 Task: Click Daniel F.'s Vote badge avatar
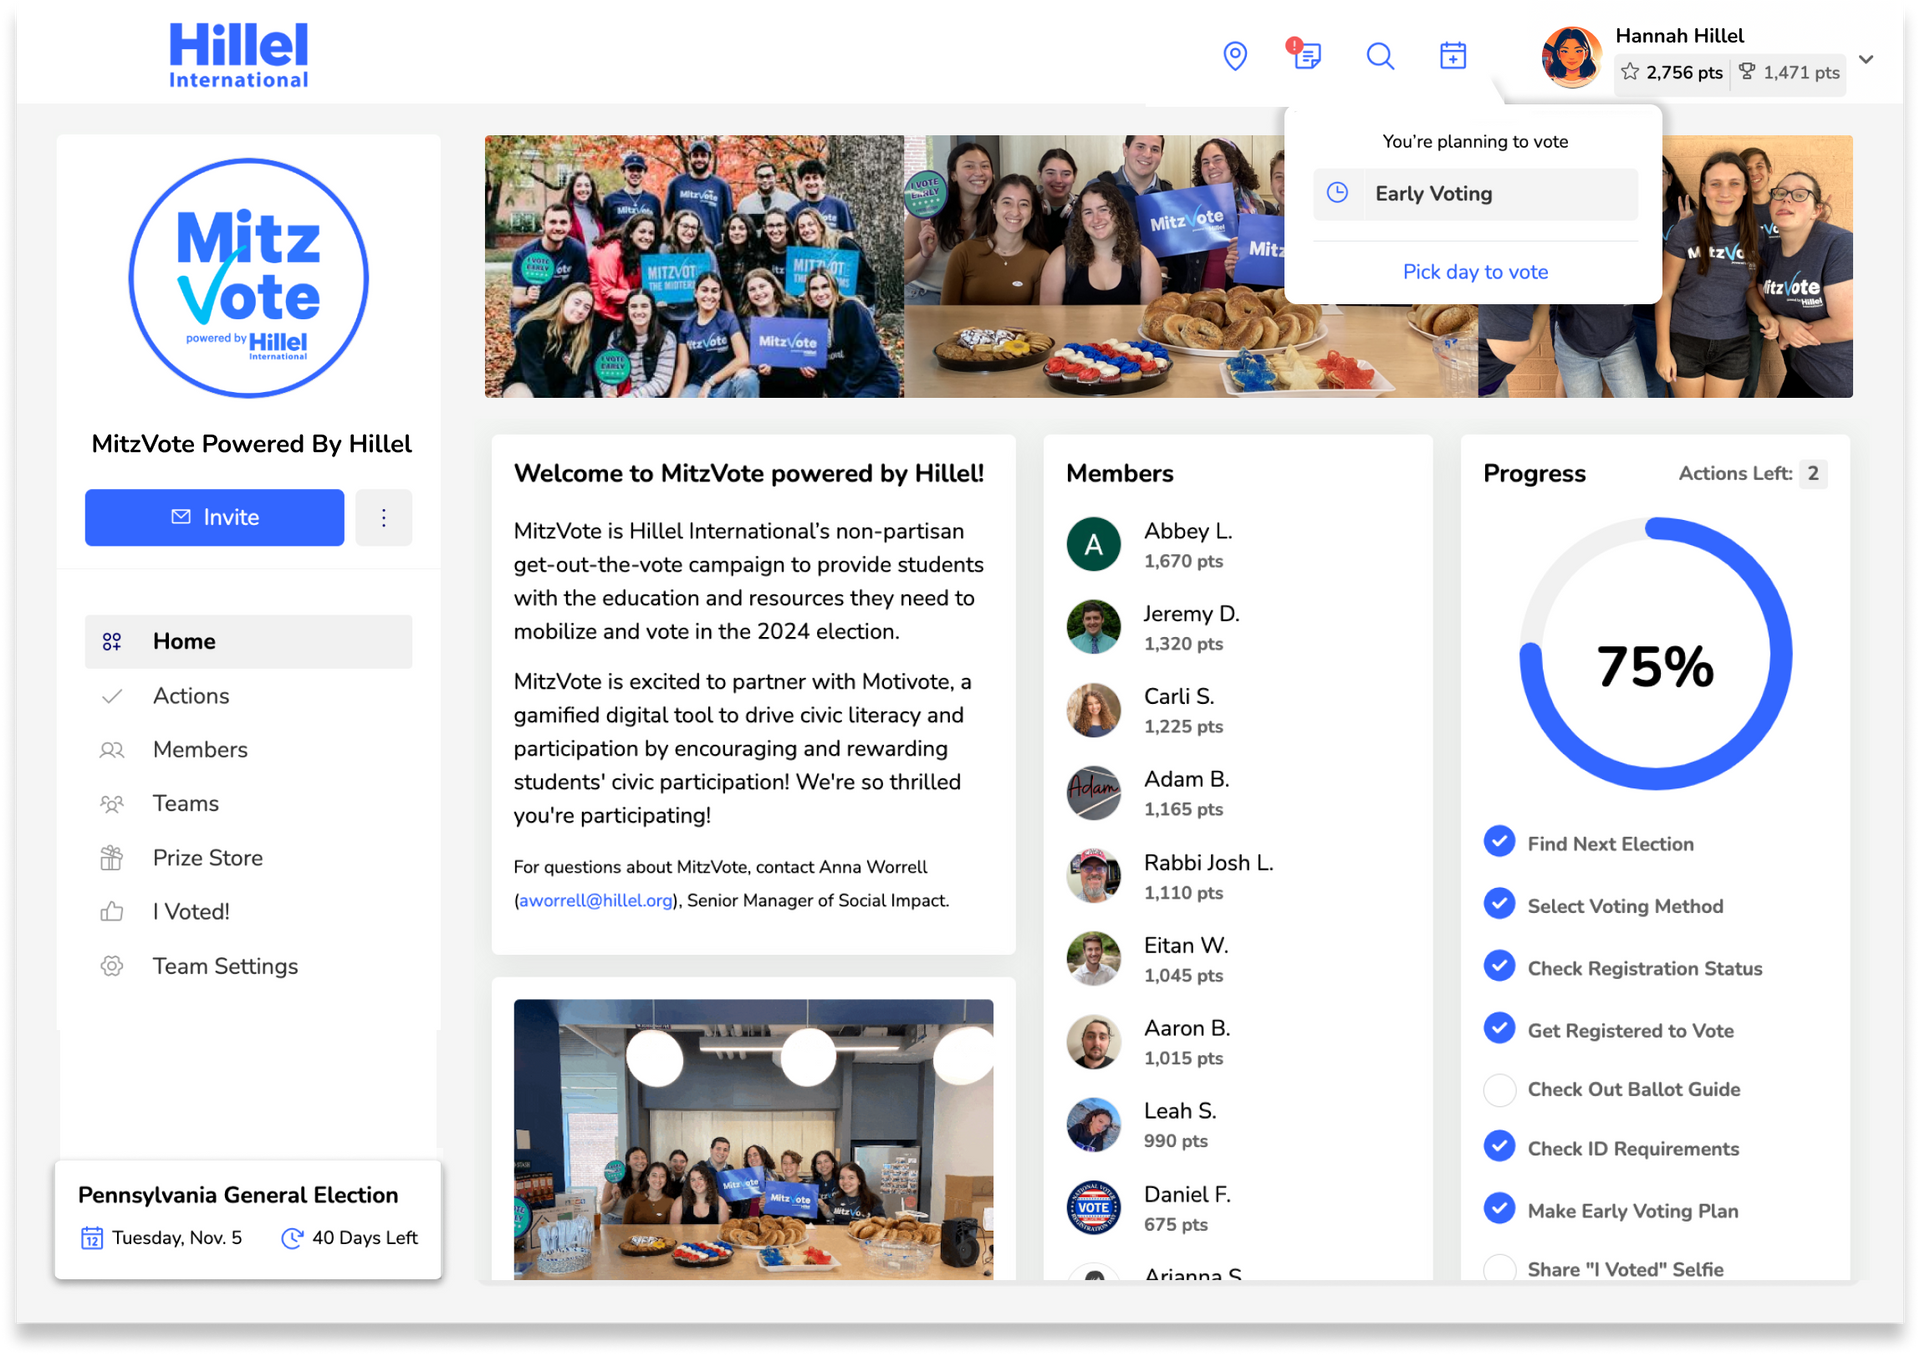(x=1094, y=1208)
